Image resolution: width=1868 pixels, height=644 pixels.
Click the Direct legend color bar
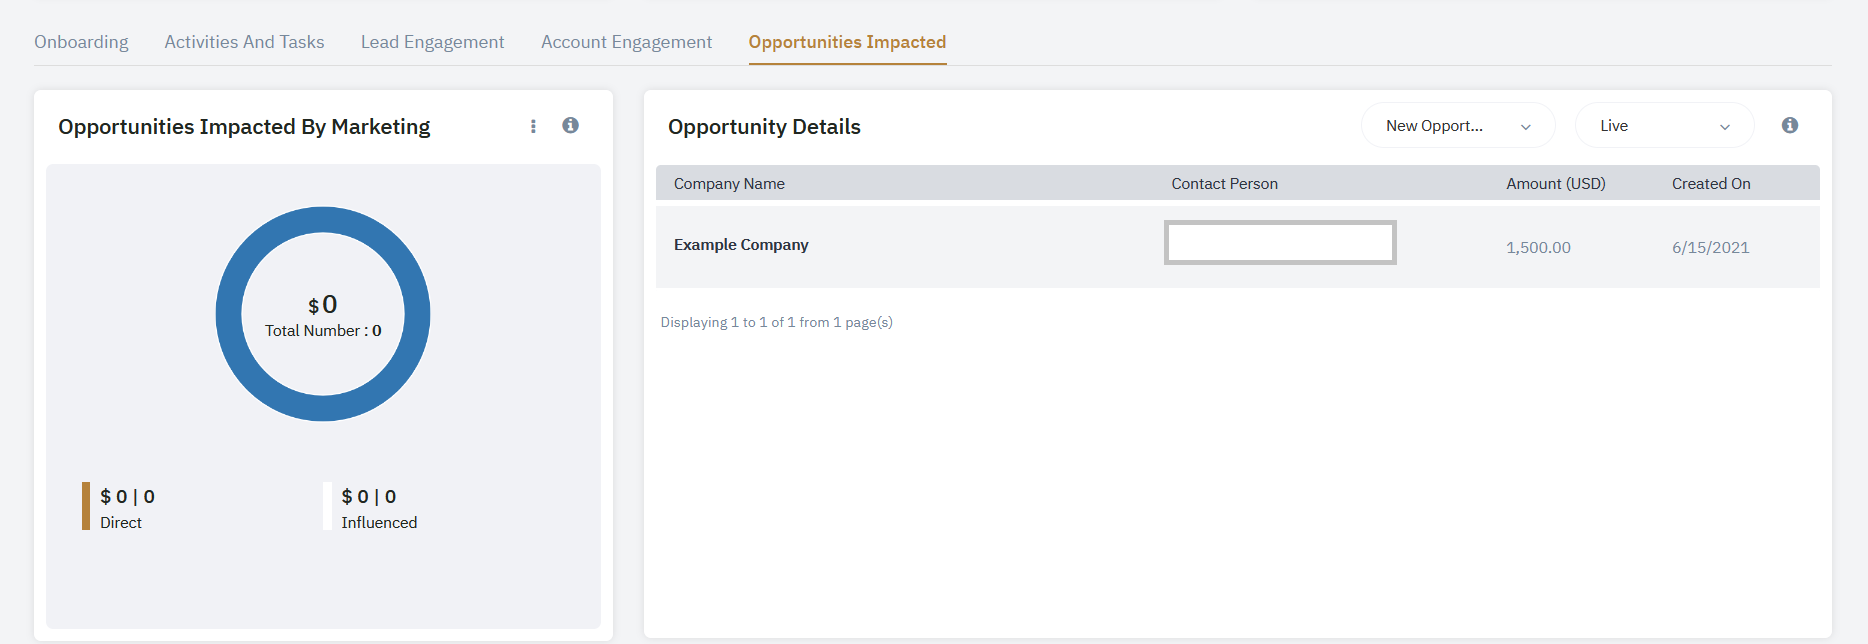[x=86, y=506]
